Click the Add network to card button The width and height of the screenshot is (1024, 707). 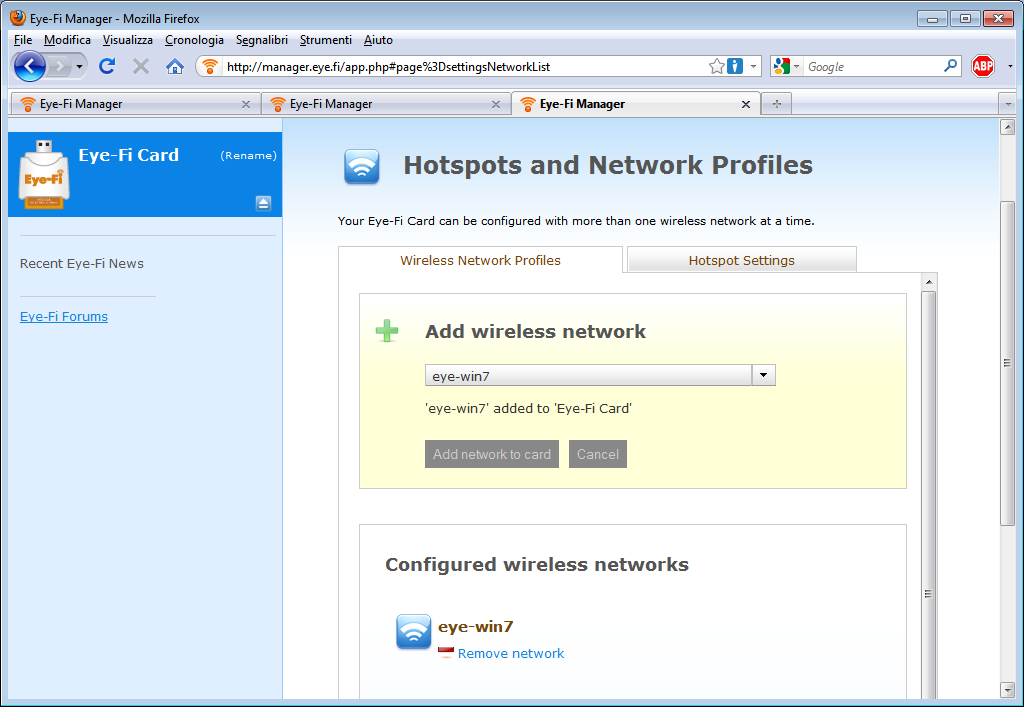coord(492,454)
